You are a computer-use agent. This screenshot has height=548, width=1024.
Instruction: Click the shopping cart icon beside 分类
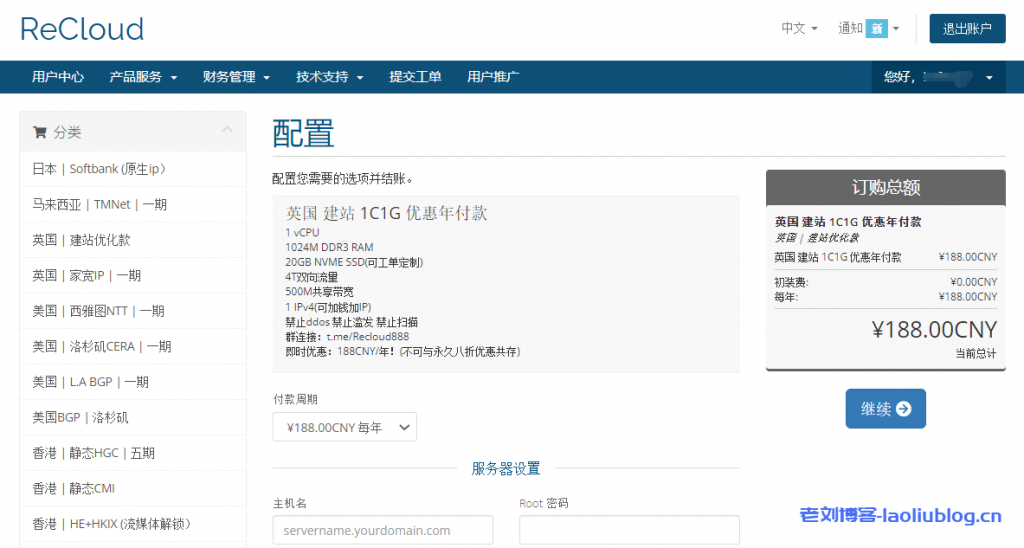[40, 133]
